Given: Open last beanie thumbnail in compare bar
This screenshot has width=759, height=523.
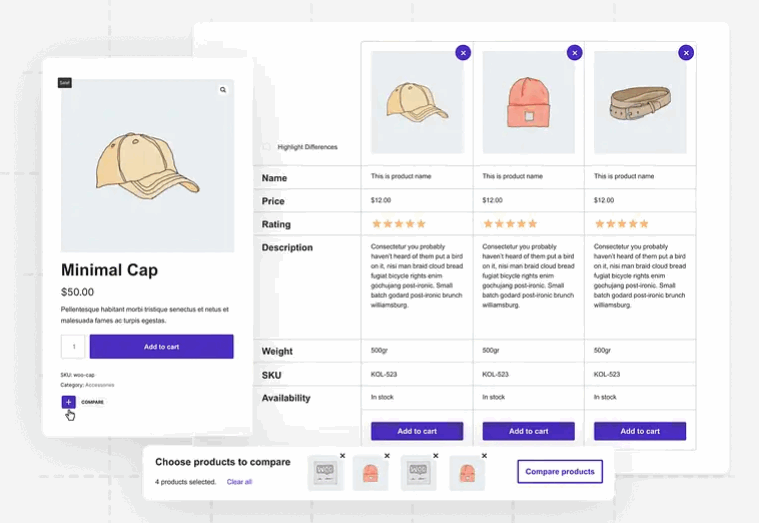Looking at the screenshot, I should [467, 473].
